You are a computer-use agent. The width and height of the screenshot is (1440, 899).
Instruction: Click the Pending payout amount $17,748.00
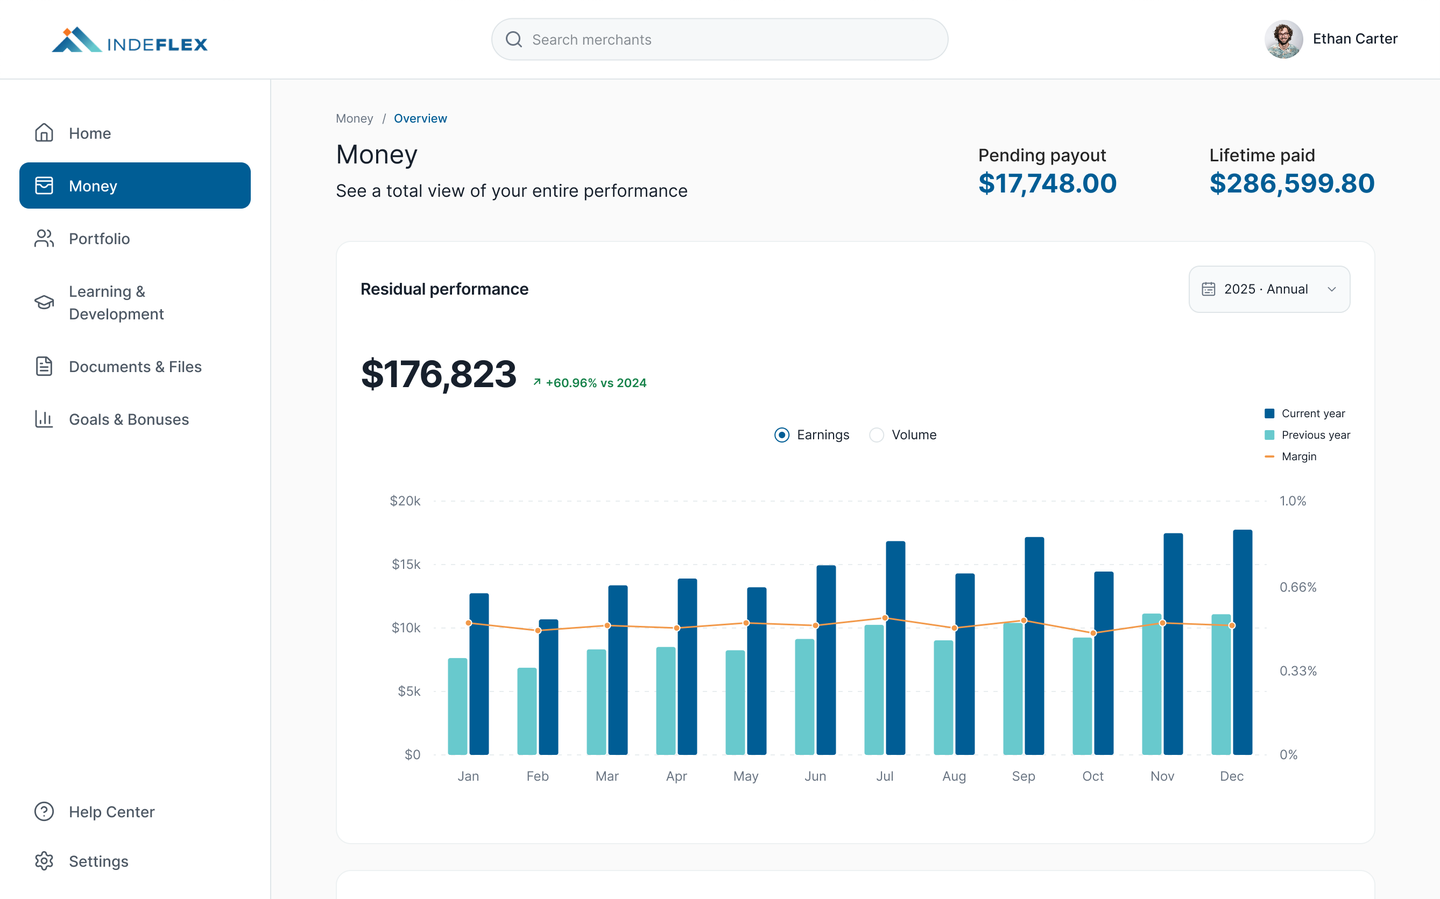pyautogui.click(x=1047, y=184)
